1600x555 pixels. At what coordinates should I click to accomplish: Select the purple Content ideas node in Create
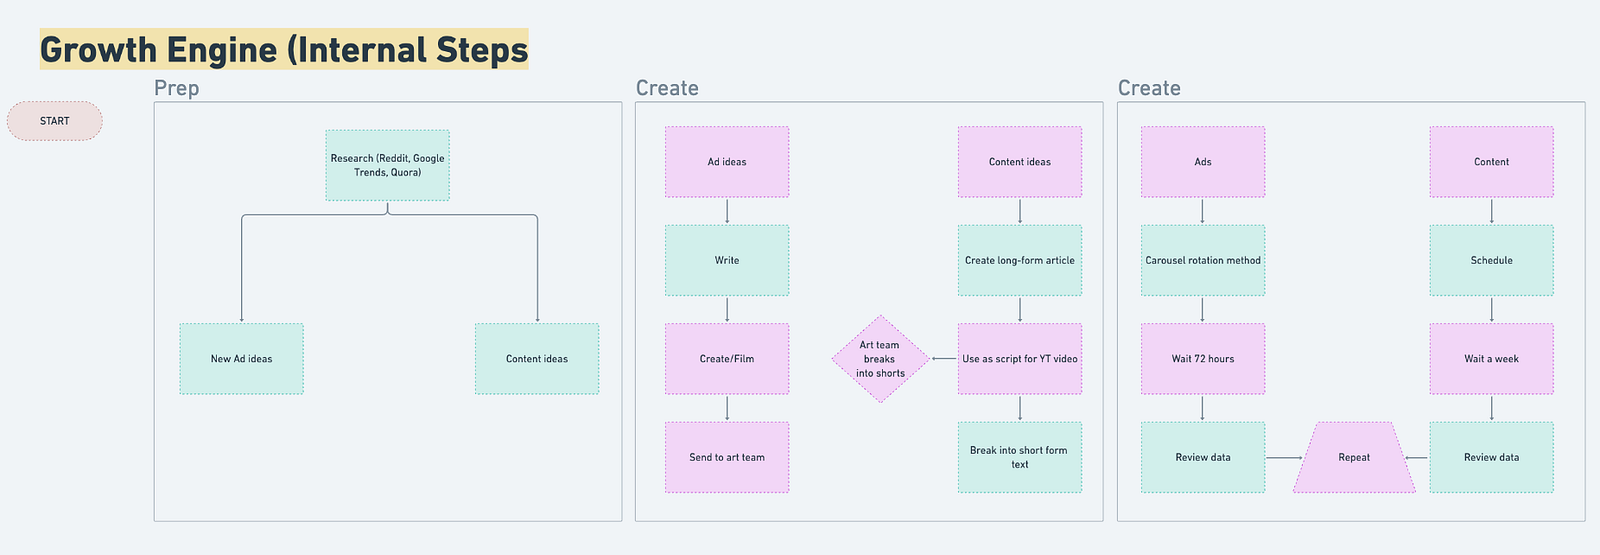coord(1020,162)
